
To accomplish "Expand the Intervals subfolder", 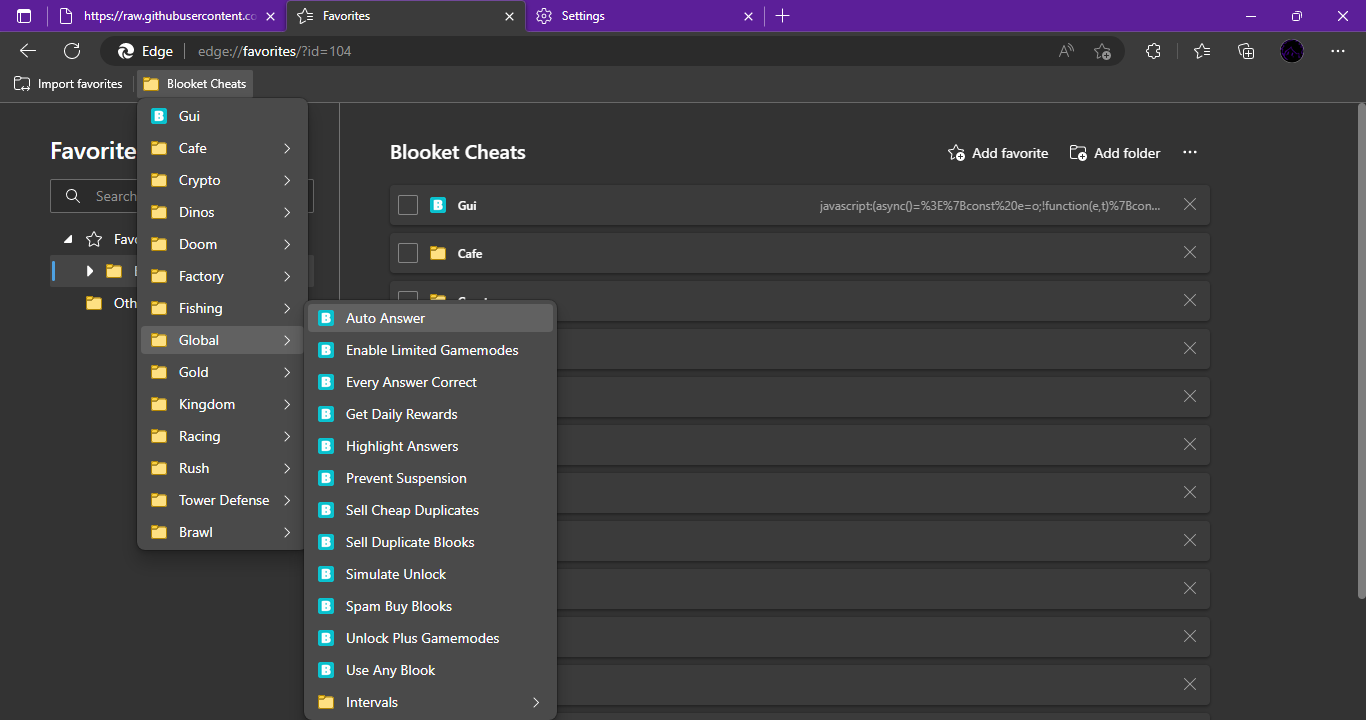I will coord(430,702).
